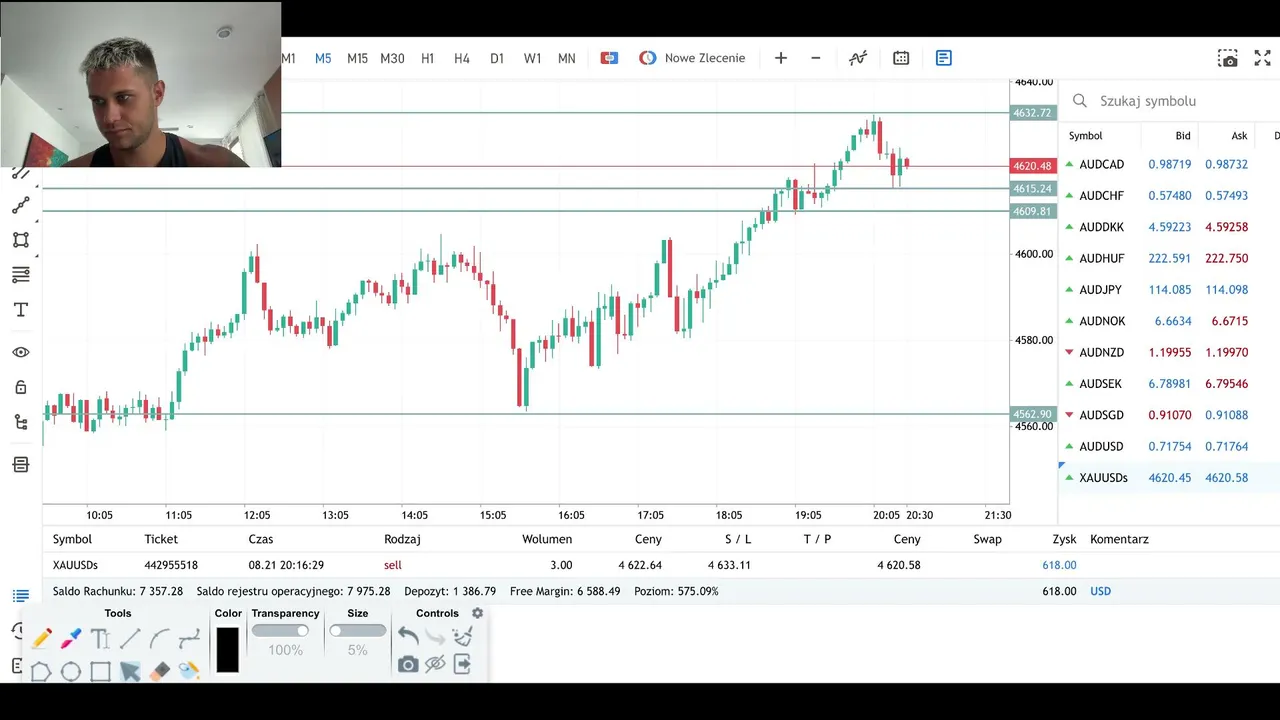Screen dimensions: 1280x720
Task: Select the highlighter marker tool
Action: [x=71, y=638]
